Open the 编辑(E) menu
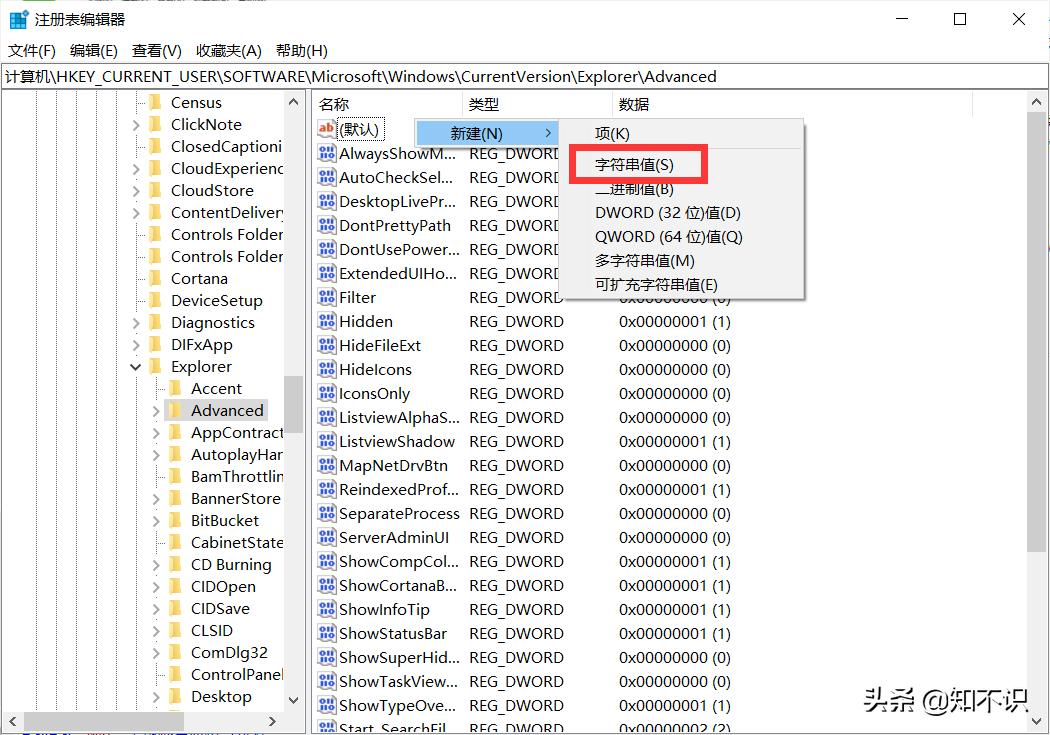 click(x=94, y=51)
